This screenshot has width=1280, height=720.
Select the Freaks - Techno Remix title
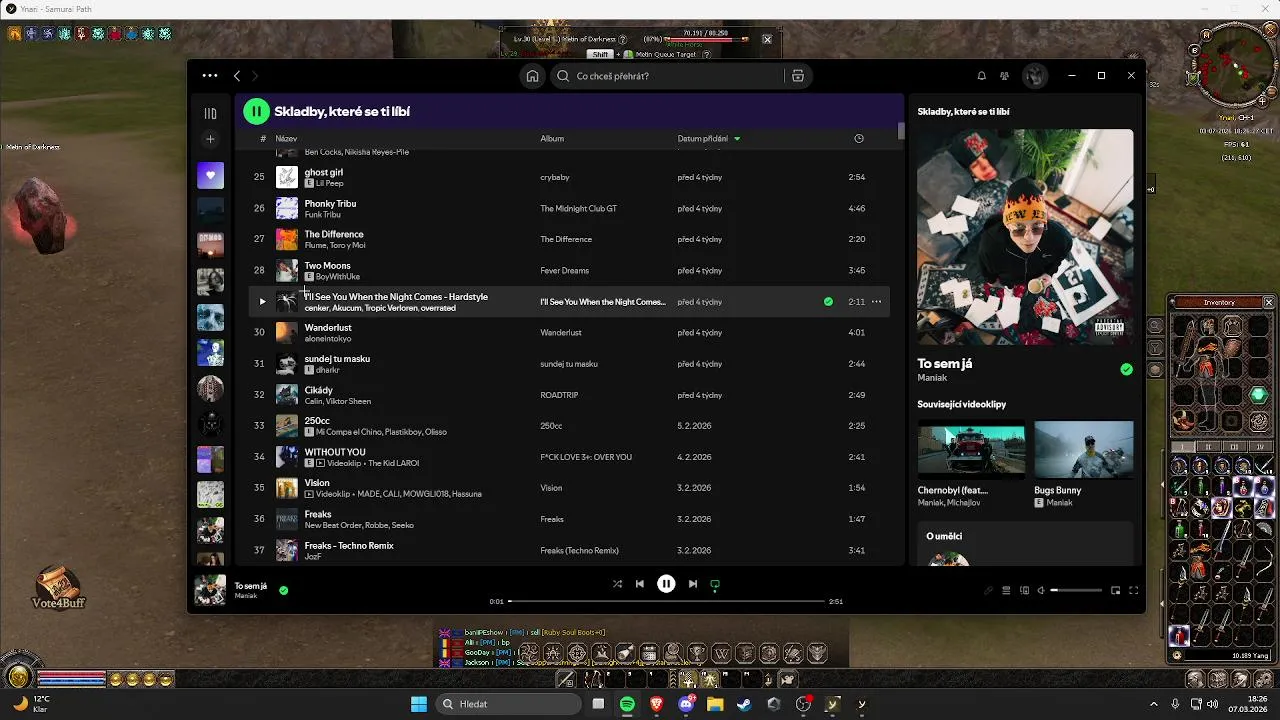coord(349,545)
